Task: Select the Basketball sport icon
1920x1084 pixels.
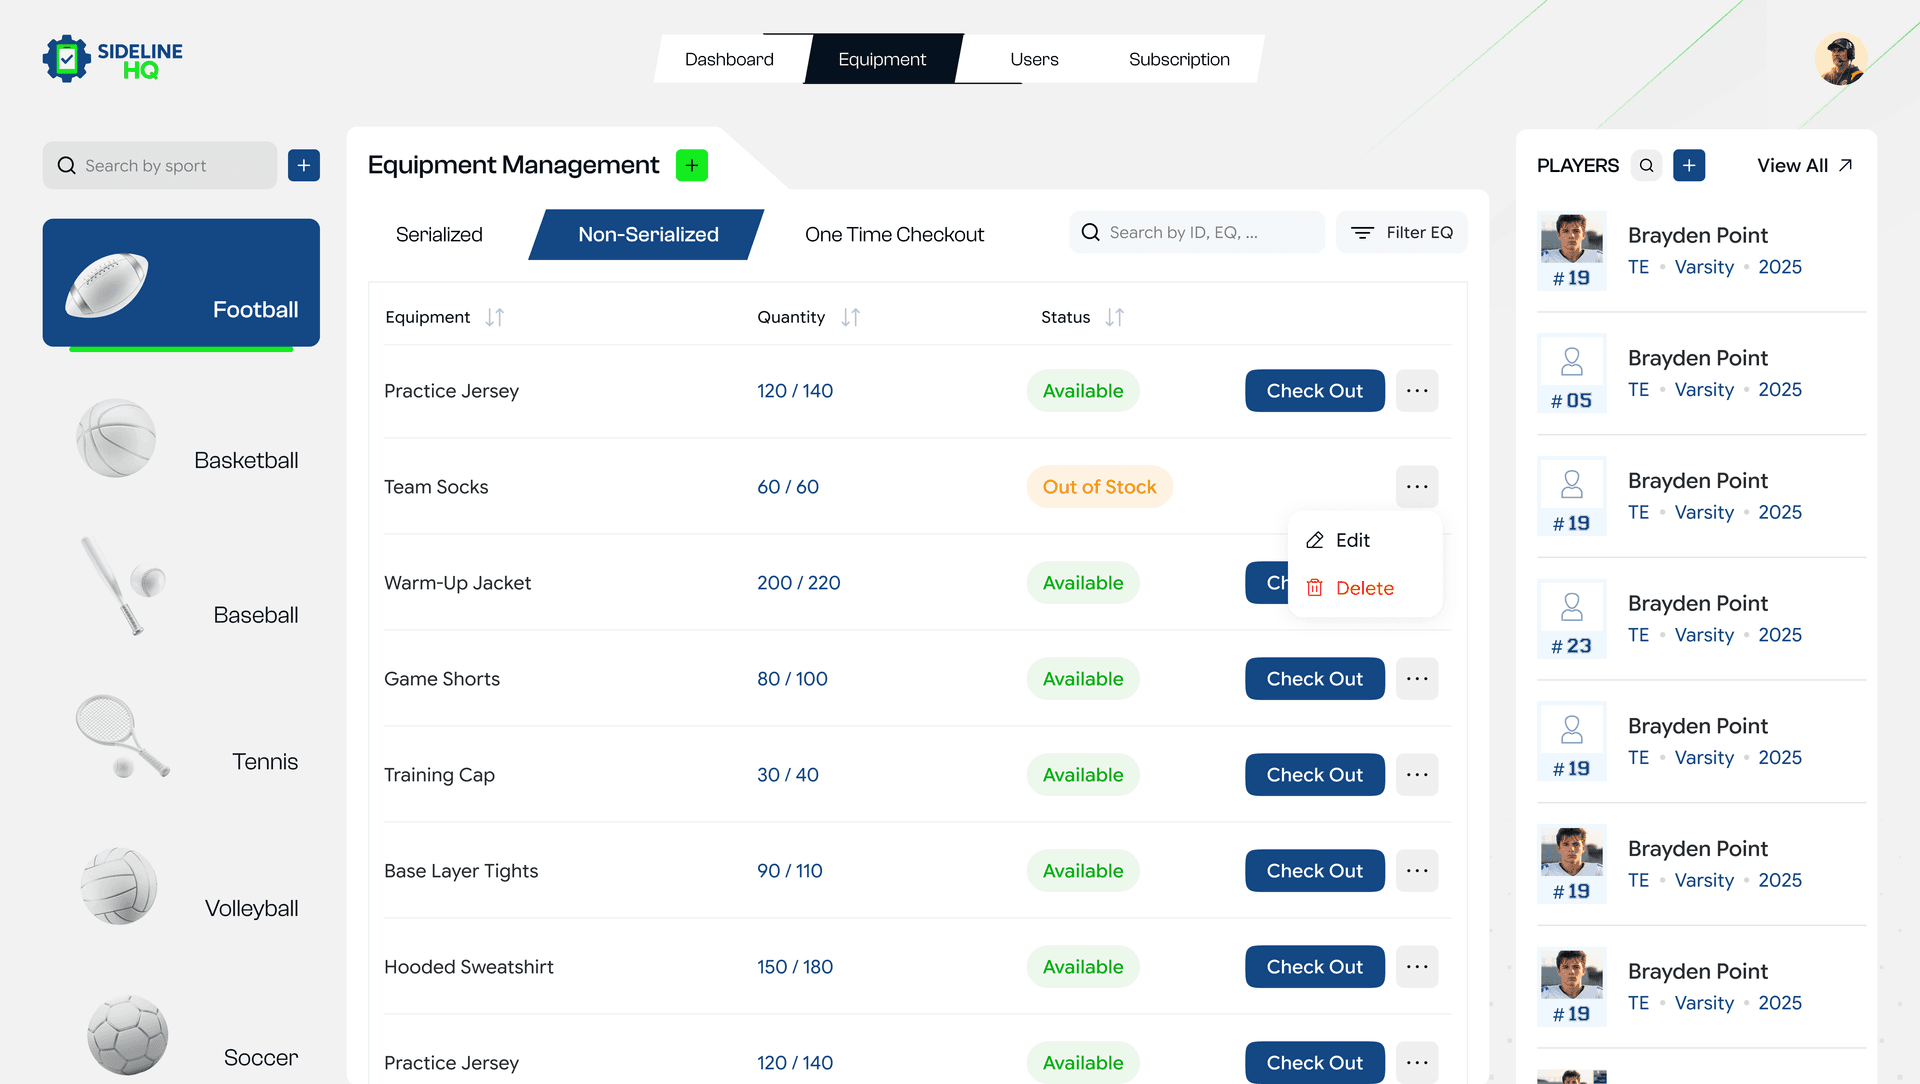Action: 115,437
